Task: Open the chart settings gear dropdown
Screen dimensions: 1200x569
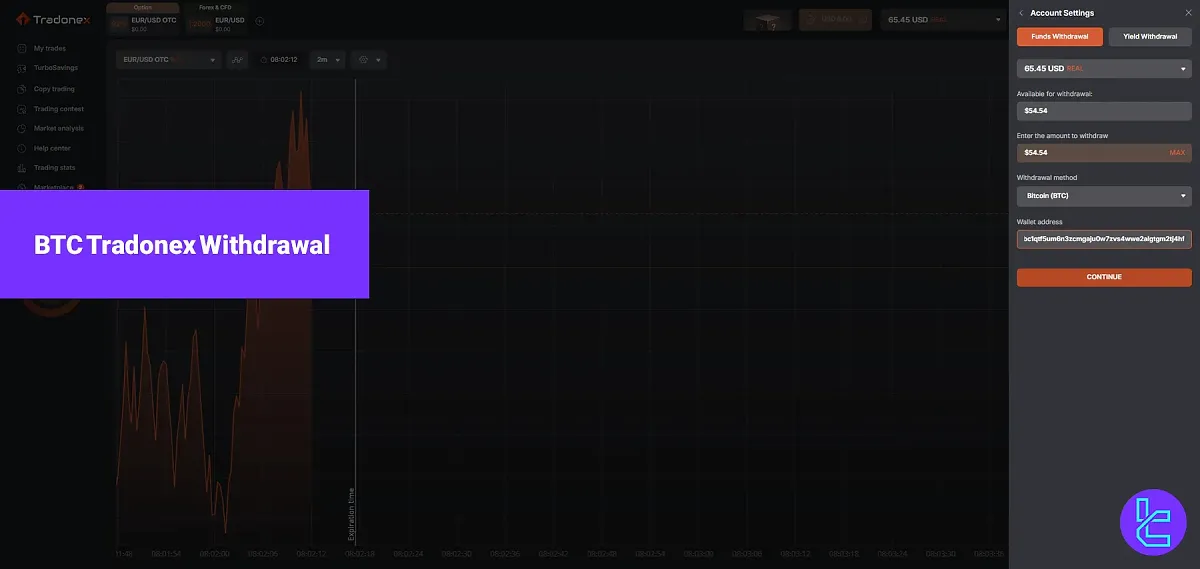Action: pos(367,60)
